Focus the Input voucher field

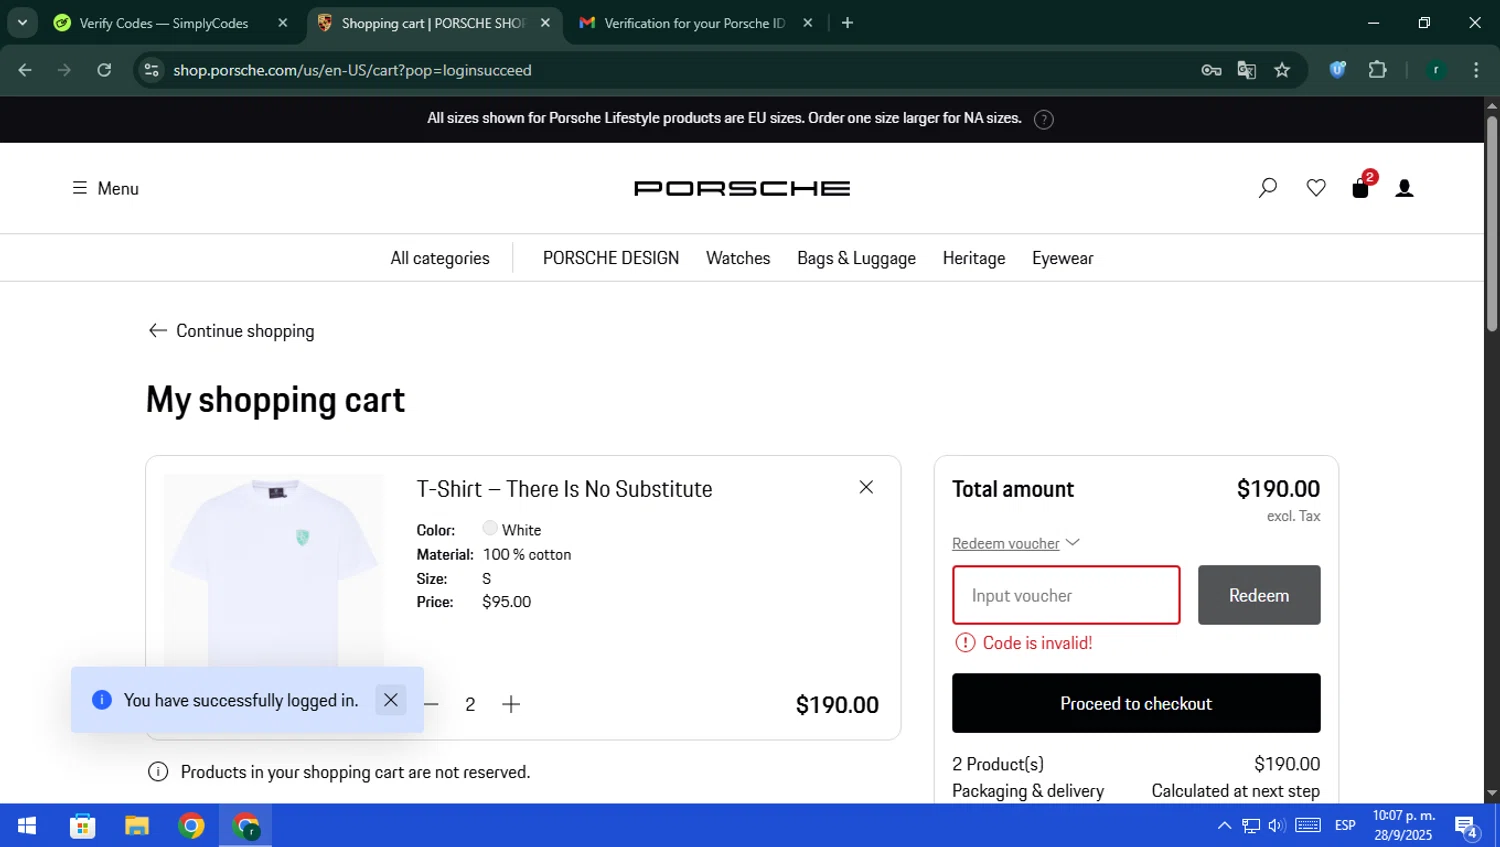point(1066,595)
